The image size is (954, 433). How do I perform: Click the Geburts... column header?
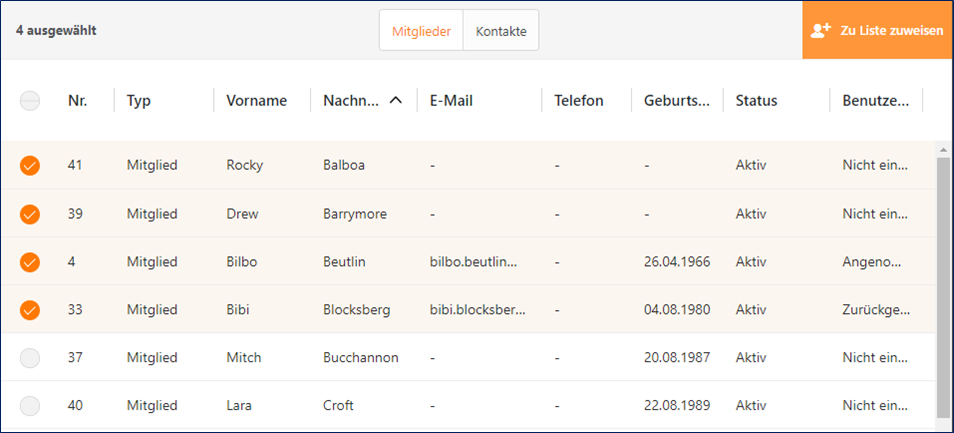(x=677, y=100)
